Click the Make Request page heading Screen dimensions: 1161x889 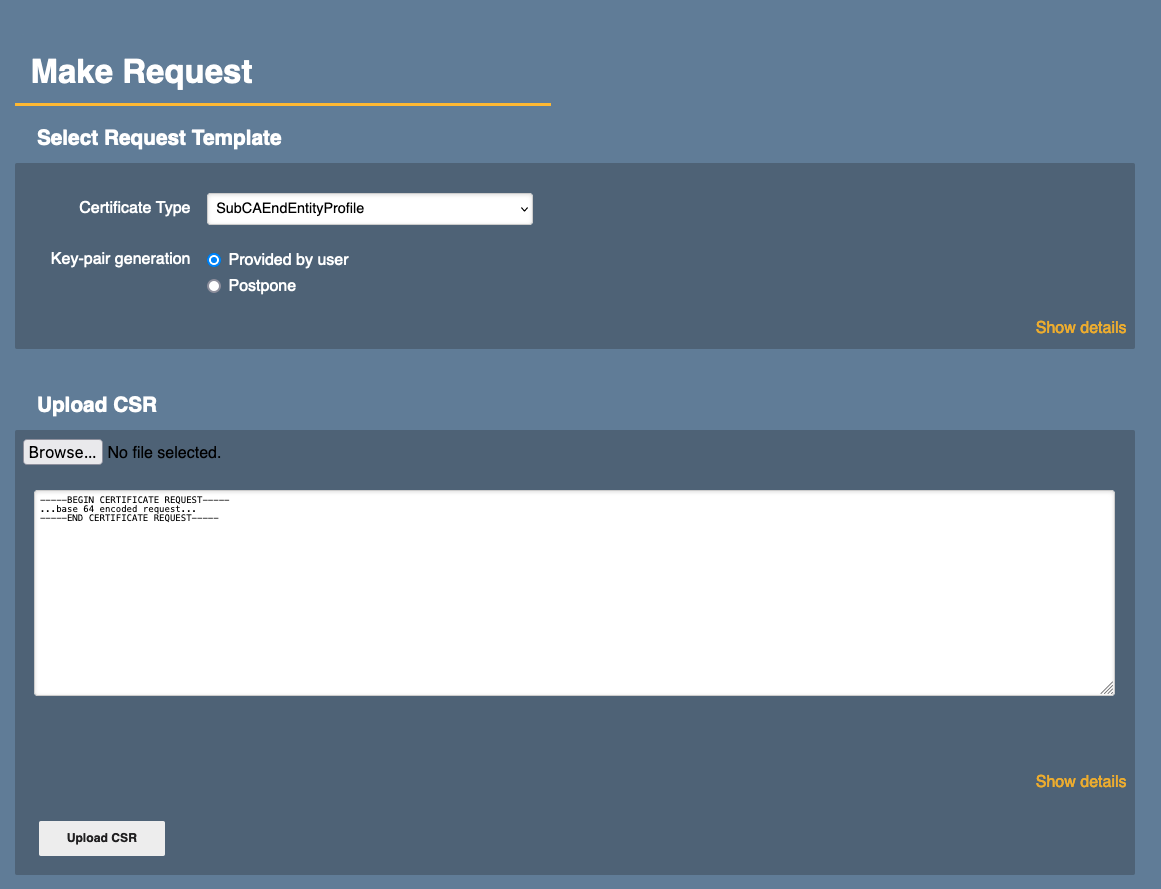coord(142,72)
